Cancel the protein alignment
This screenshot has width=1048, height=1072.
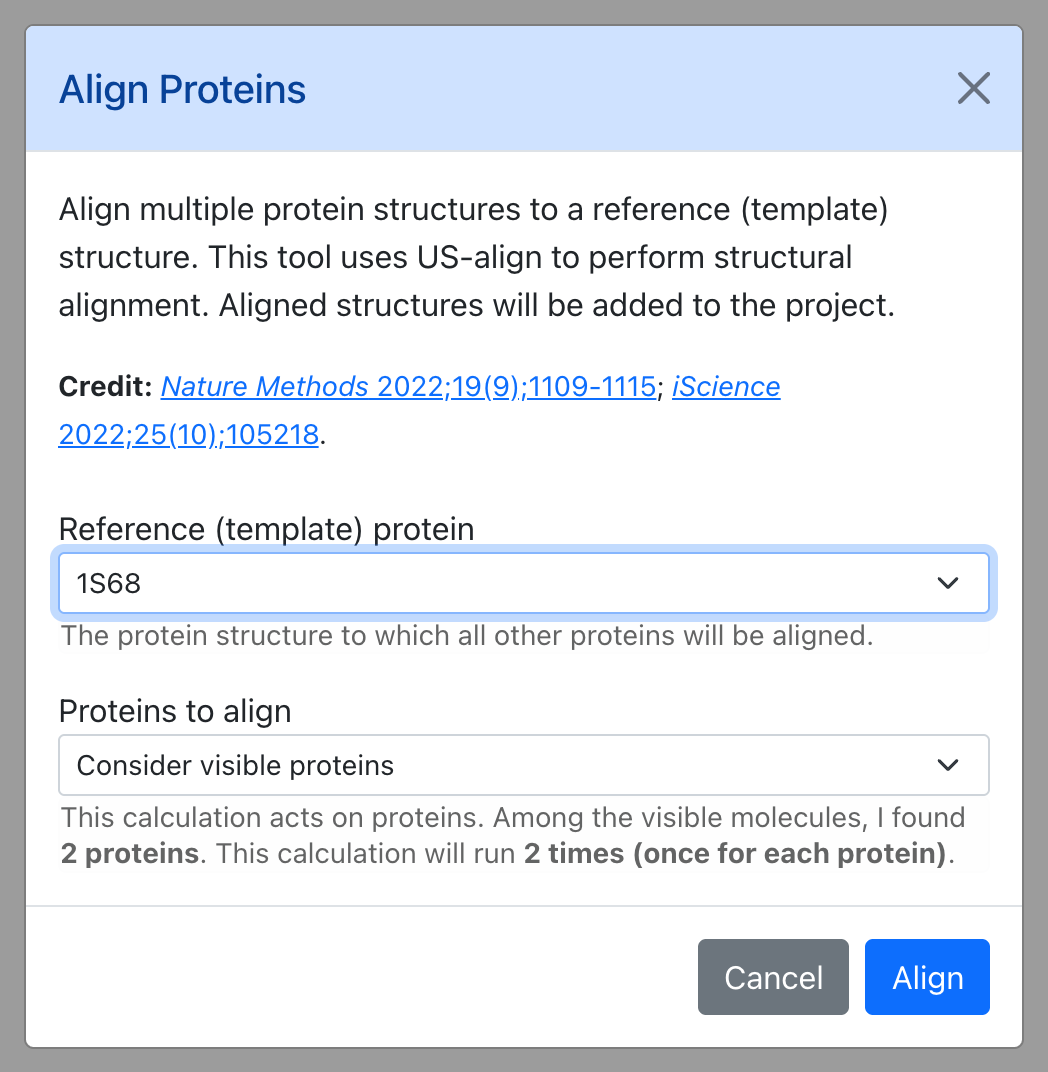click(x=773, y=977)
